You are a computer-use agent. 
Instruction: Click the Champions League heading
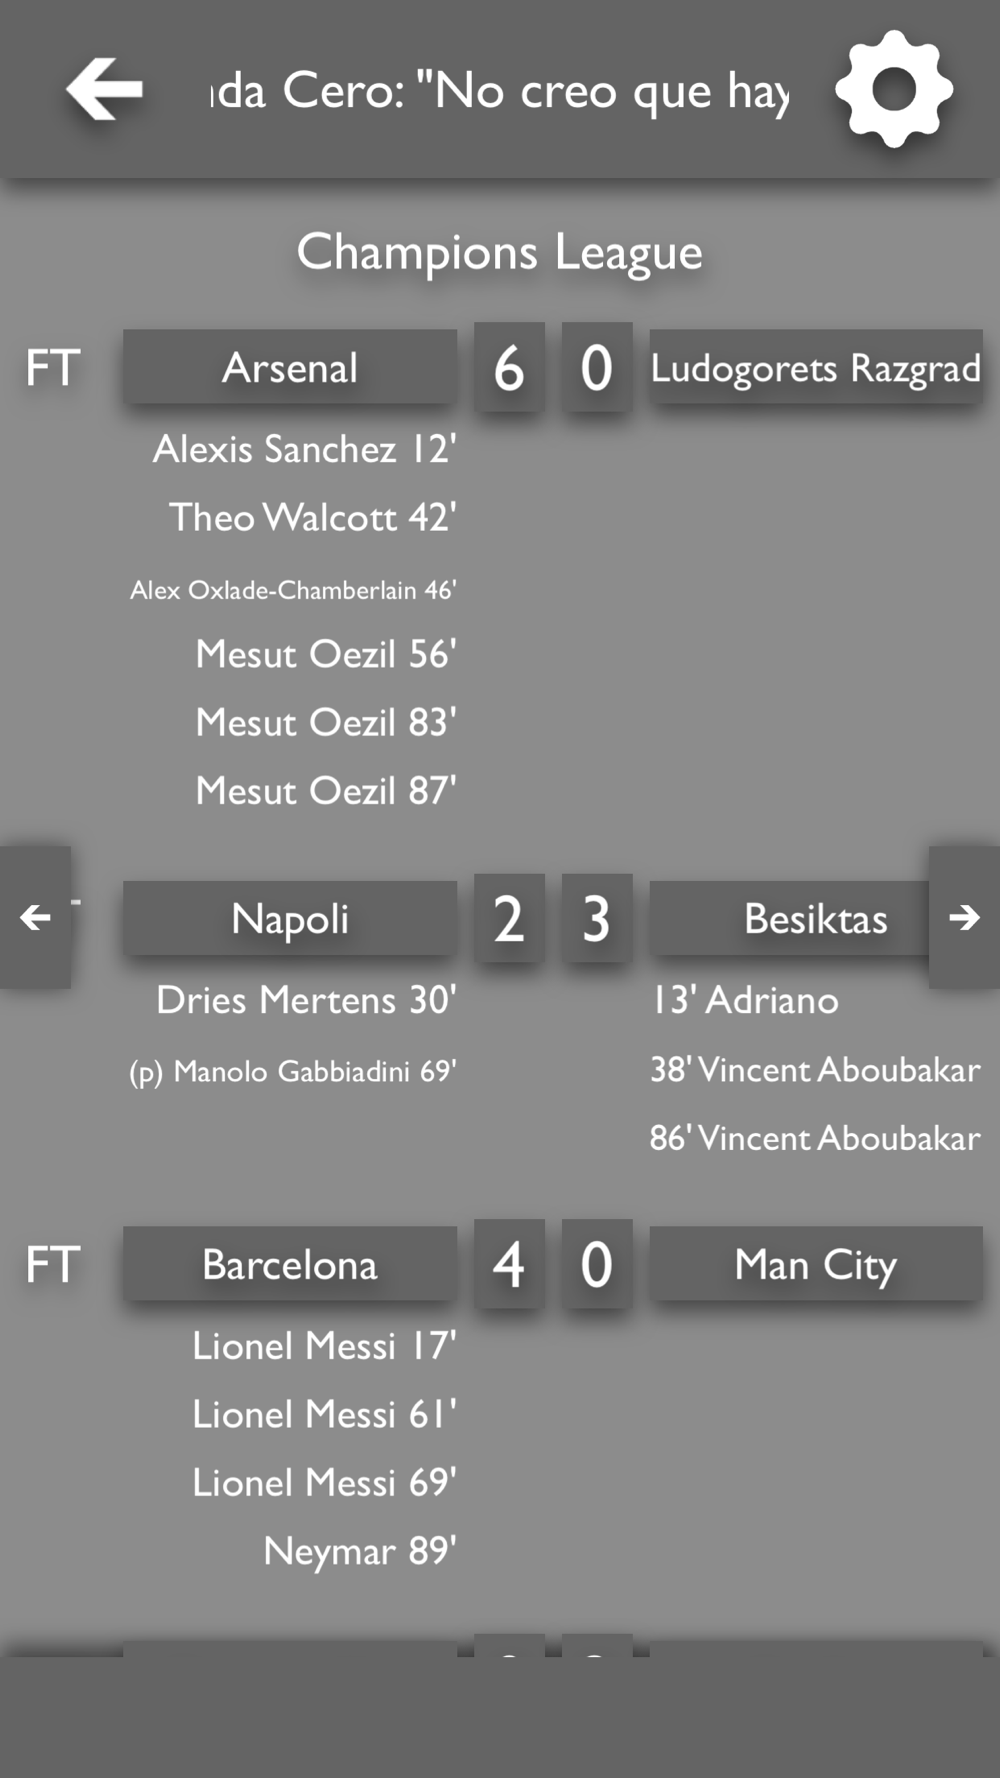click(500, 252)
